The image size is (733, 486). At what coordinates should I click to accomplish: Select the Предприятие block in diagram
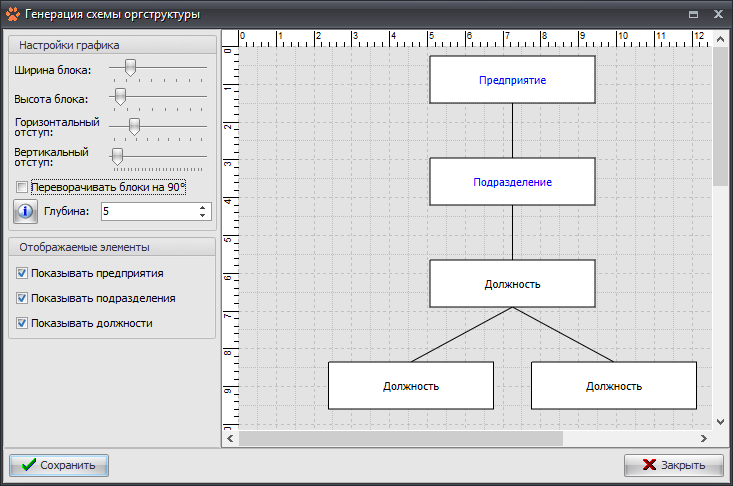point(512,80)
